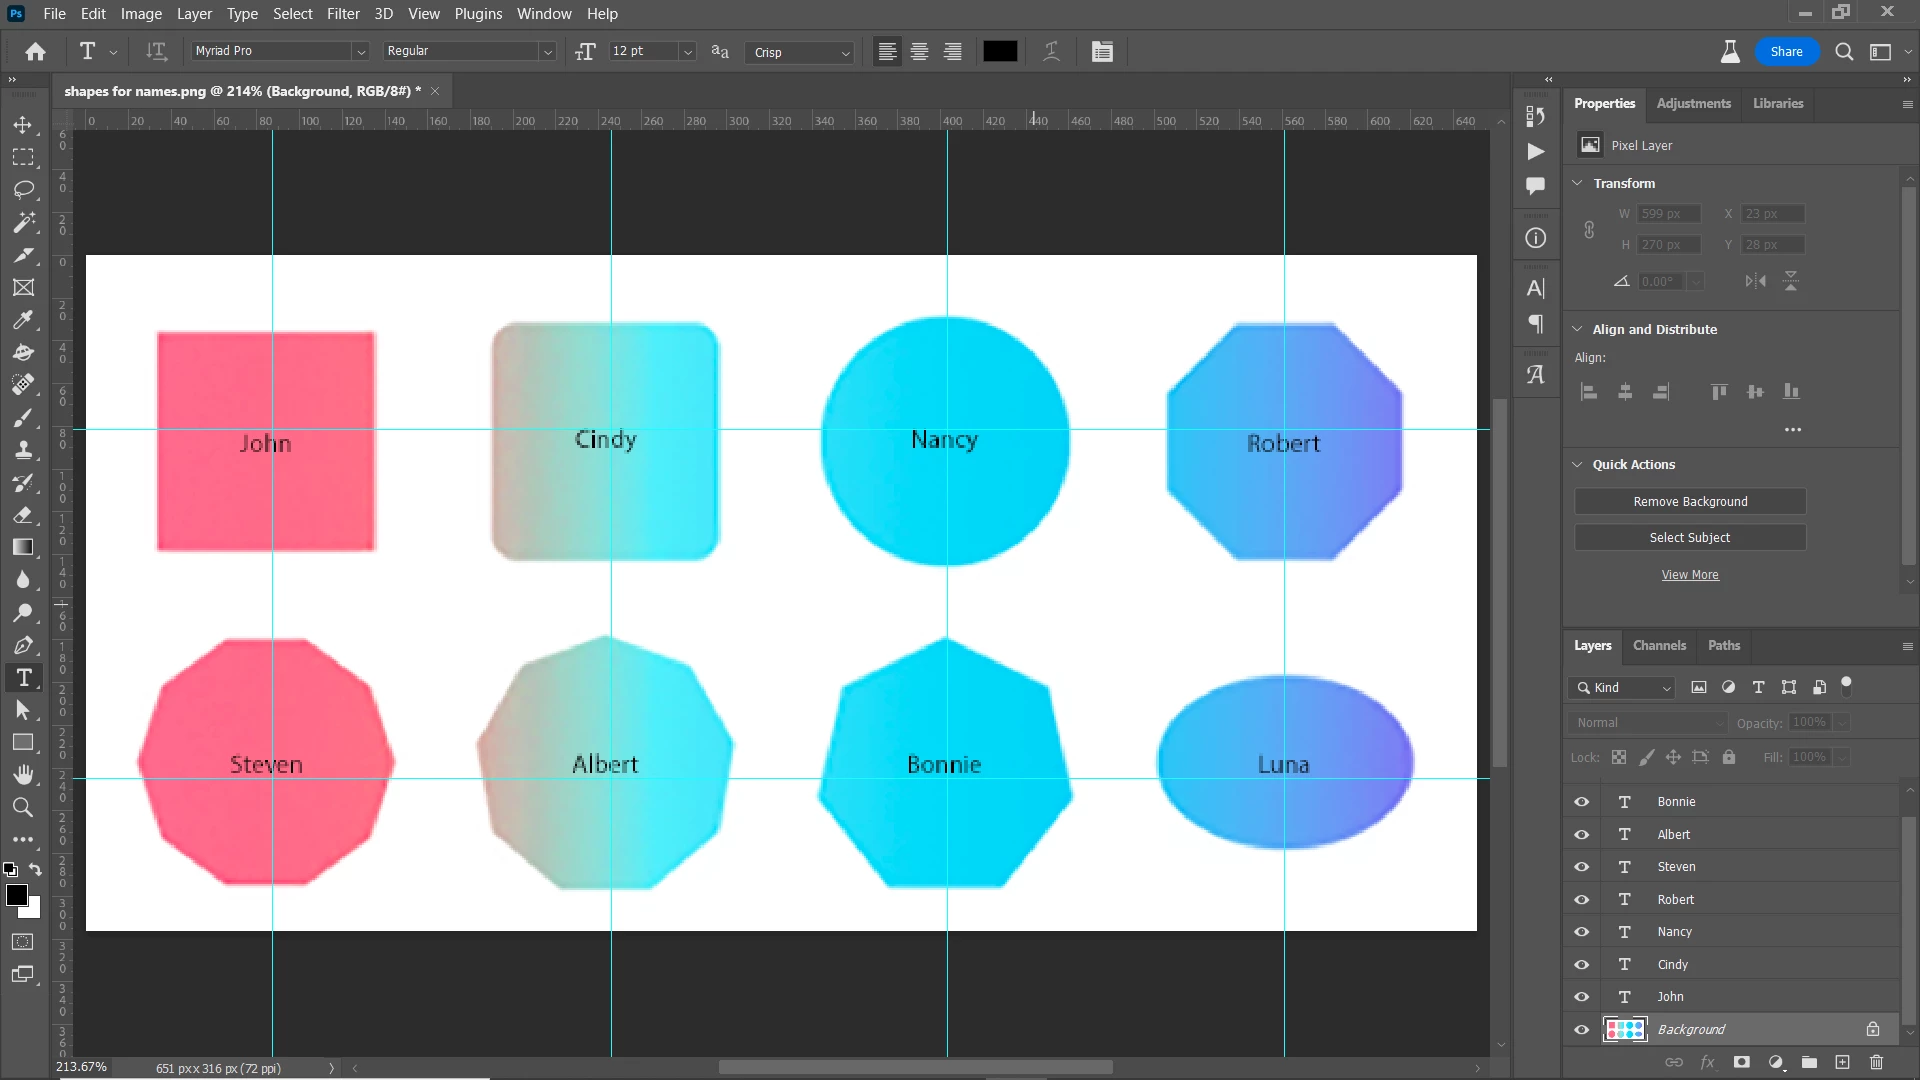The width and height of the screenshot is (1920, 1080).
Task: Open the warp text icon
Action: click(x=1051, y=52)
